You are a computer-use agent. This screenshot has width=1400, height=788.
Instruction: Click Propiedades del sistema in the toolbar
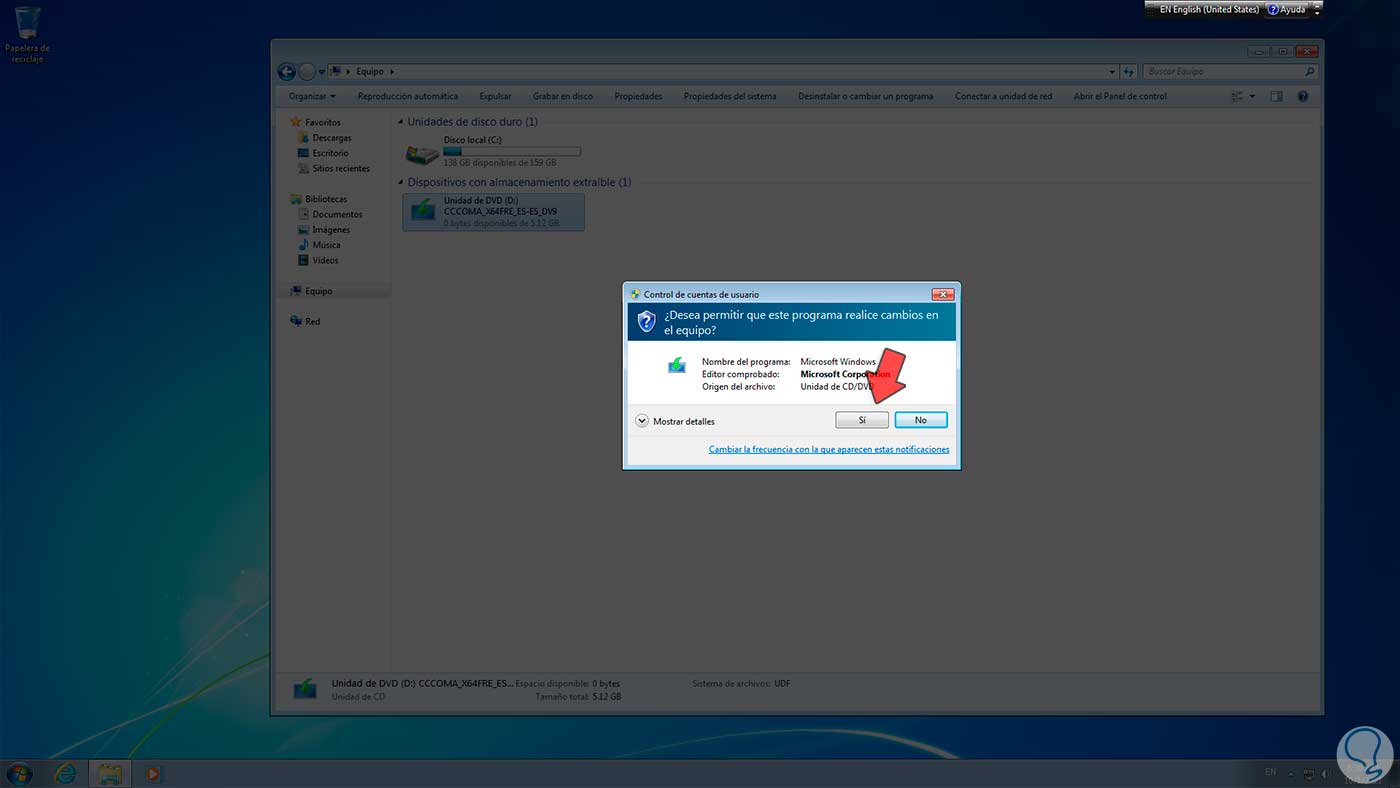point(730,97)
